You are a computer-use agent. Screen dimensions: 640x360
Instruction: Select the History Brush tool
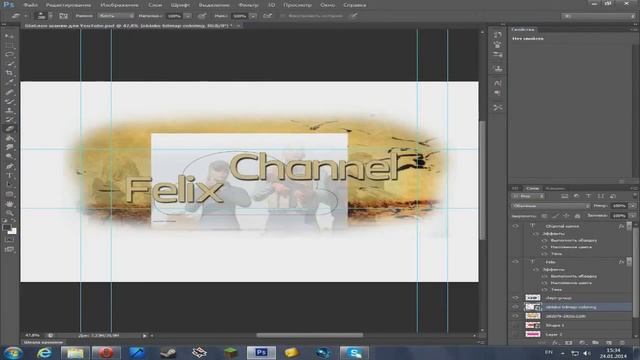tap(9, 120)
